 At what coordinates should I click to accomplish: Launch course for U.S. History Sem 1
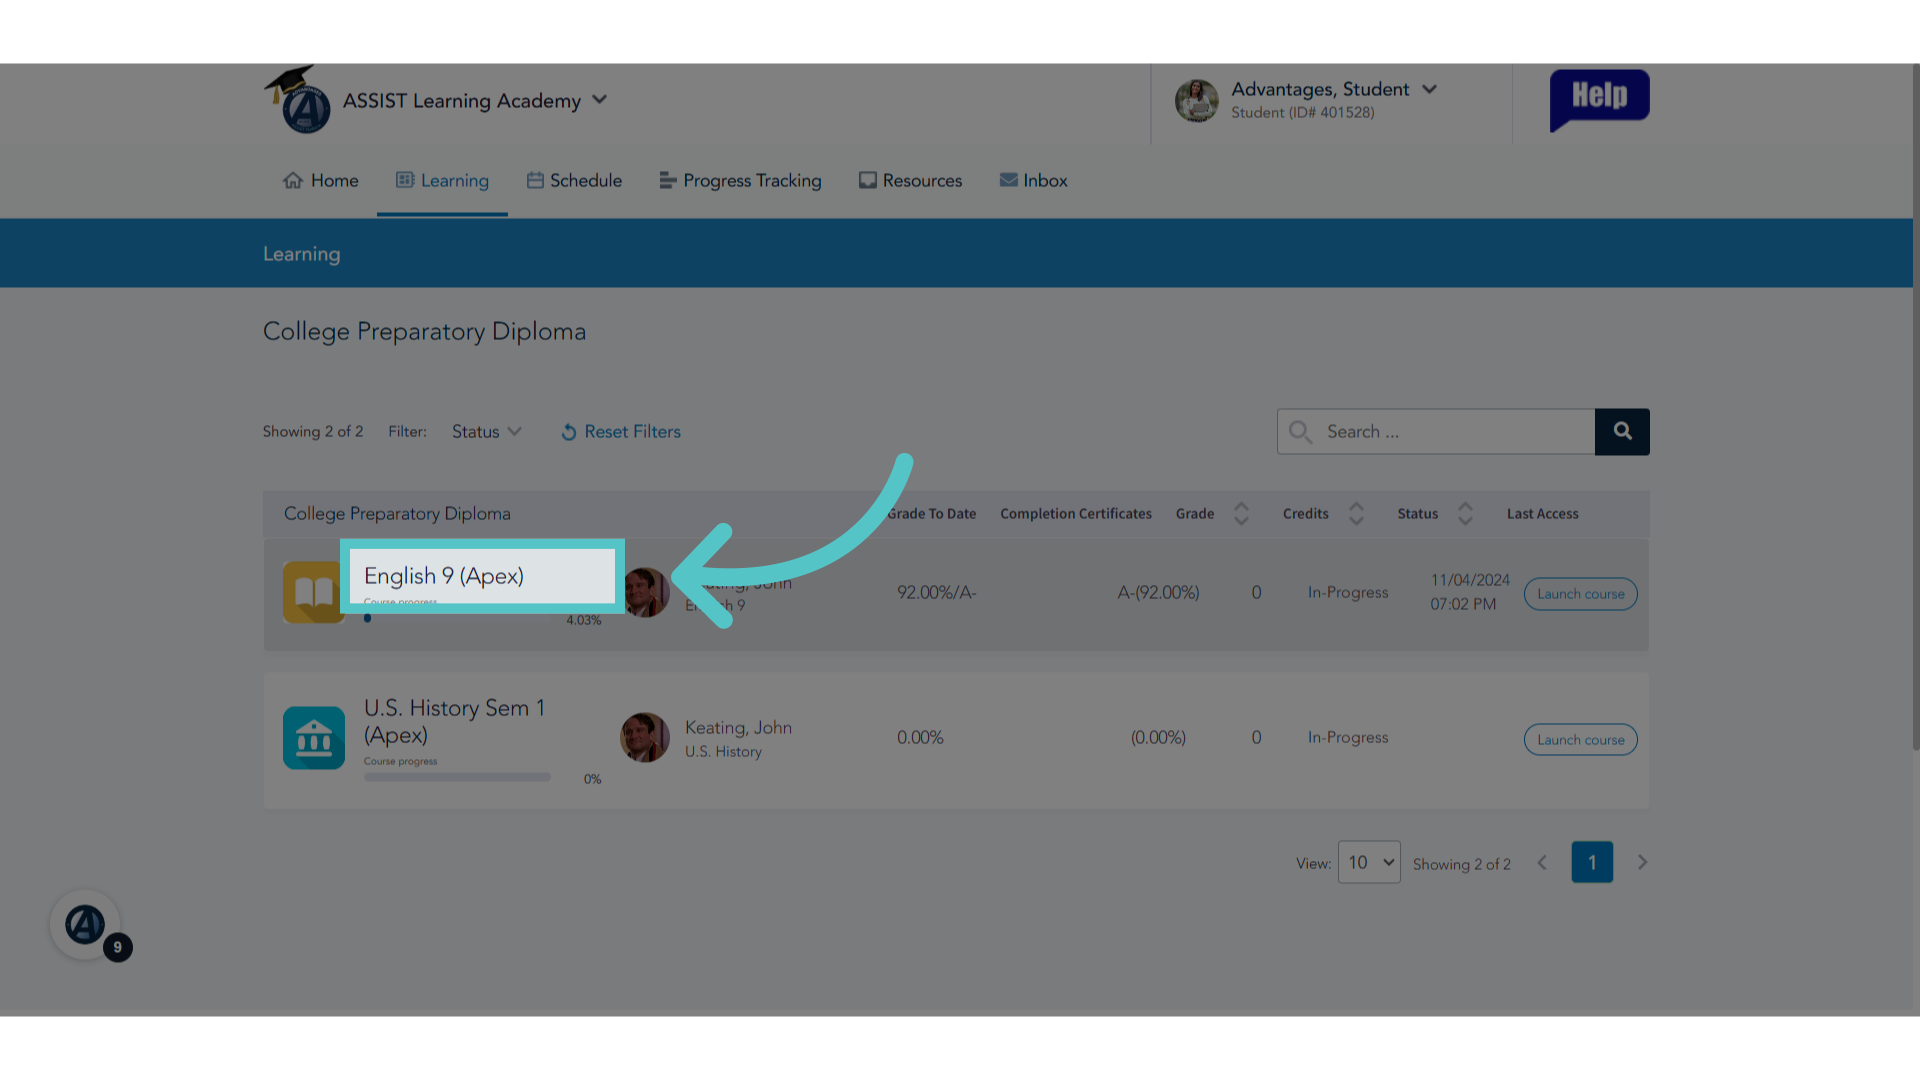1580,740
